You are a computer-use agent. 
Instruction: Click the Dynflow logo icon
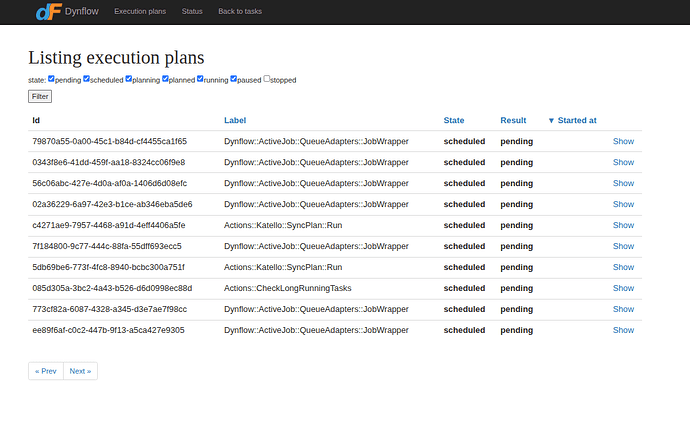(x=47, y=12)
